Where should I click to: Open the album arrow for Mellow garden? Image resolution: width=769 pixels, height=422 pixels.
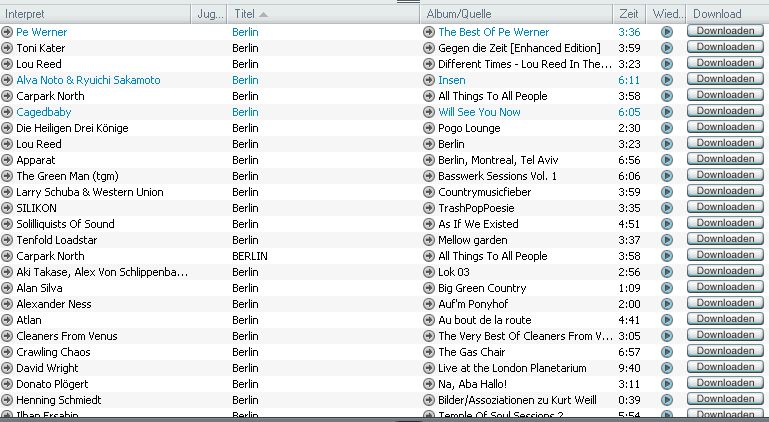coord(429,240)
